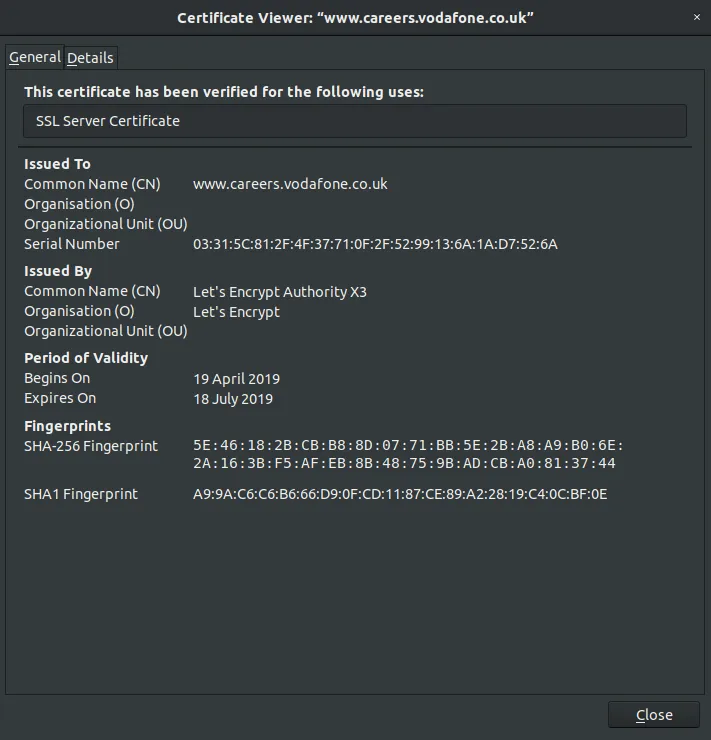Viewport: 711px width, 740px height.
Task: Click the www.careers.vodafone.co.uk common name value
Action: pyautogui.click(x=290, y=184)
